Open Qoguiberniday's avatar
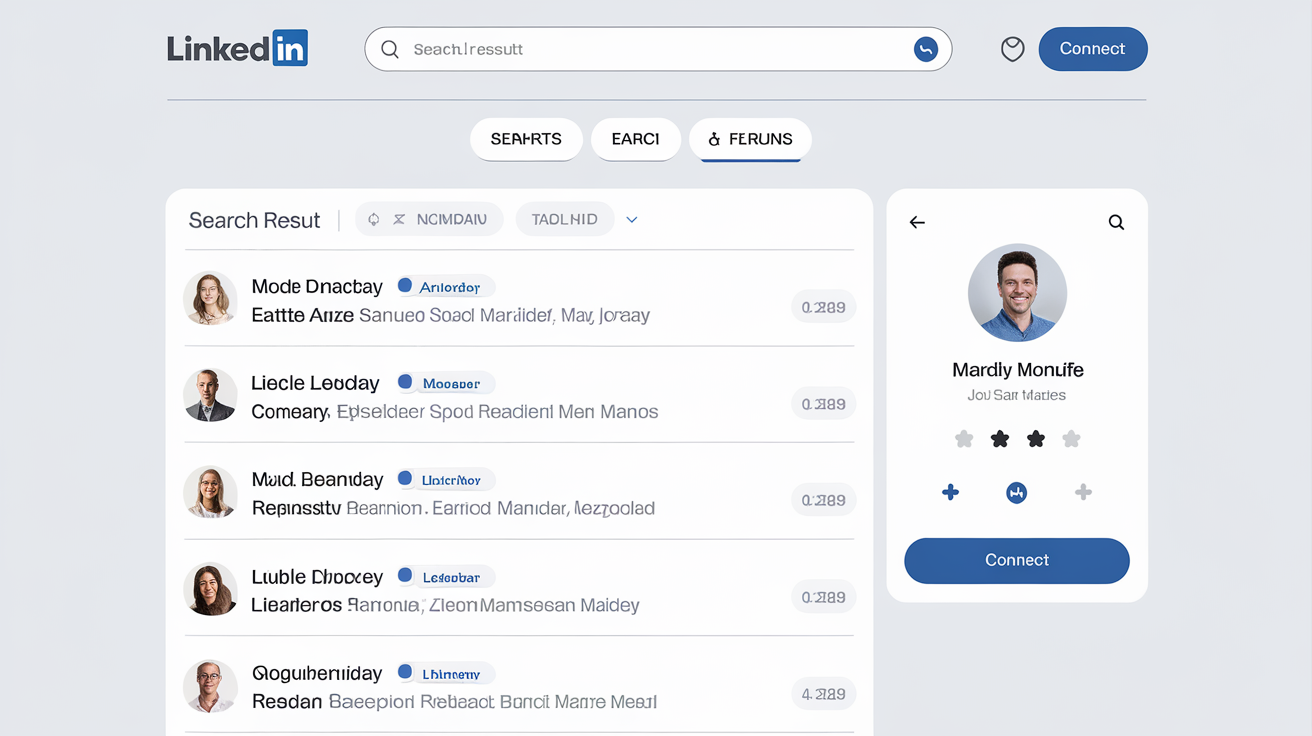 [210, 685]
